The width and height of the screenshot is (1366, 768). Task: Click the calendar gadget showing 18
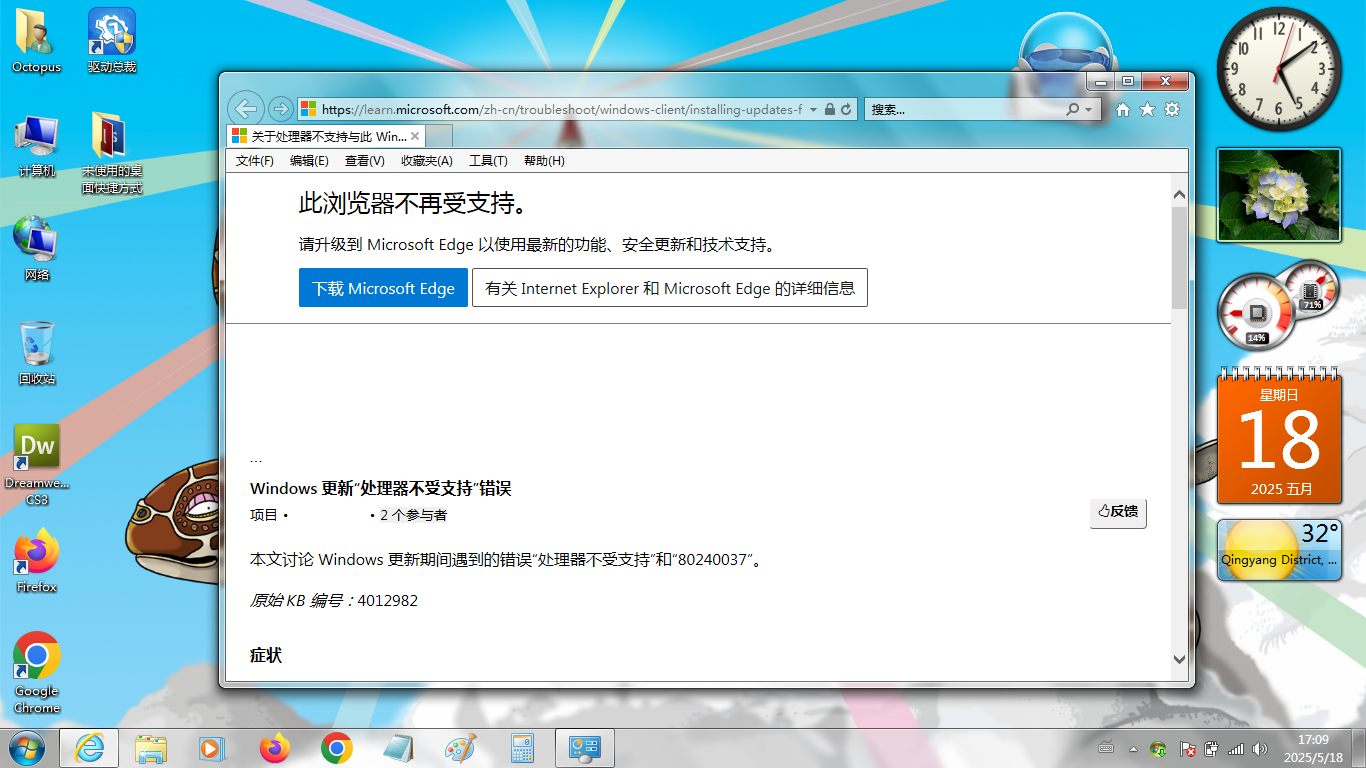(1279, 435)
